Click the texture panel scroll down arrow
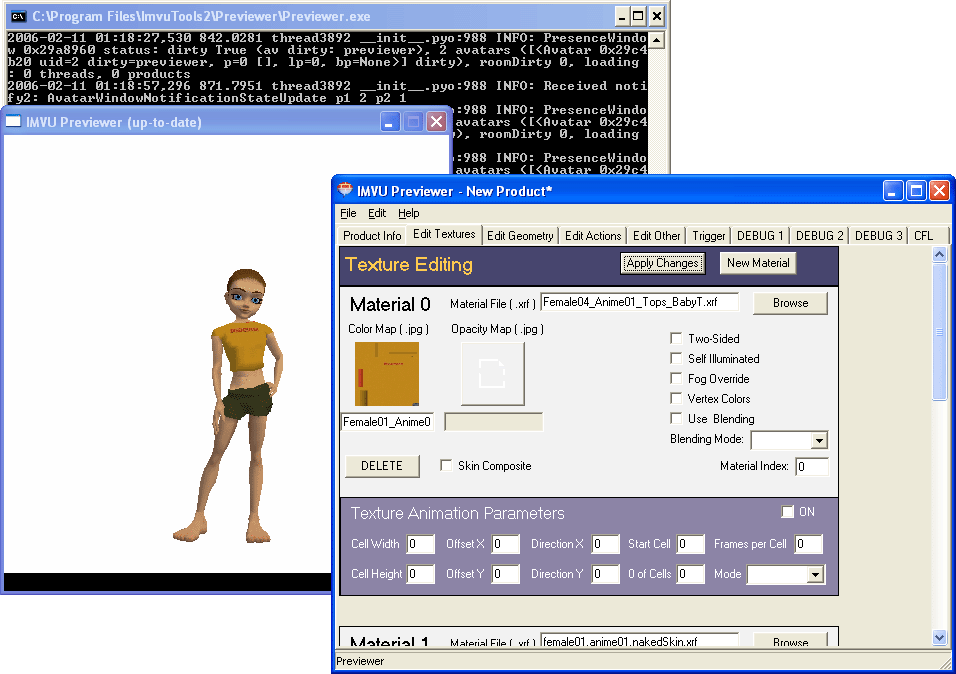956x674 pixels. click(x=940, y=638)
